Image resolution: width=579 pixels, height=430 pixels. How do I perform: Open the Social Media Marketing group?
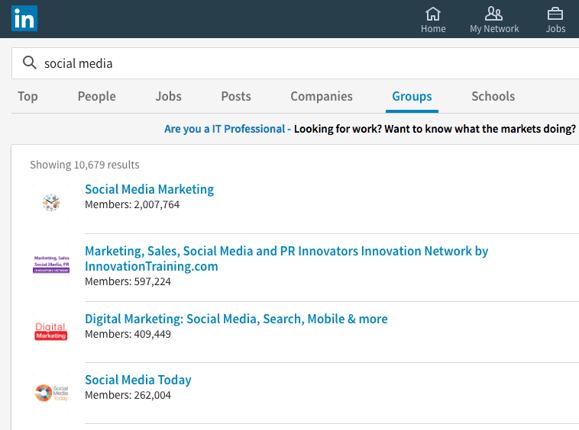coord(149,189)
